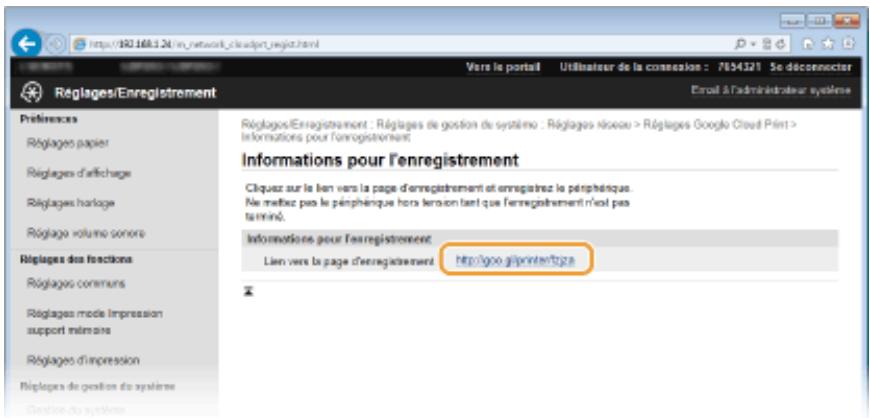870x418 pixels.
Task: Click the address bar URL field
Action: [401, 44]
